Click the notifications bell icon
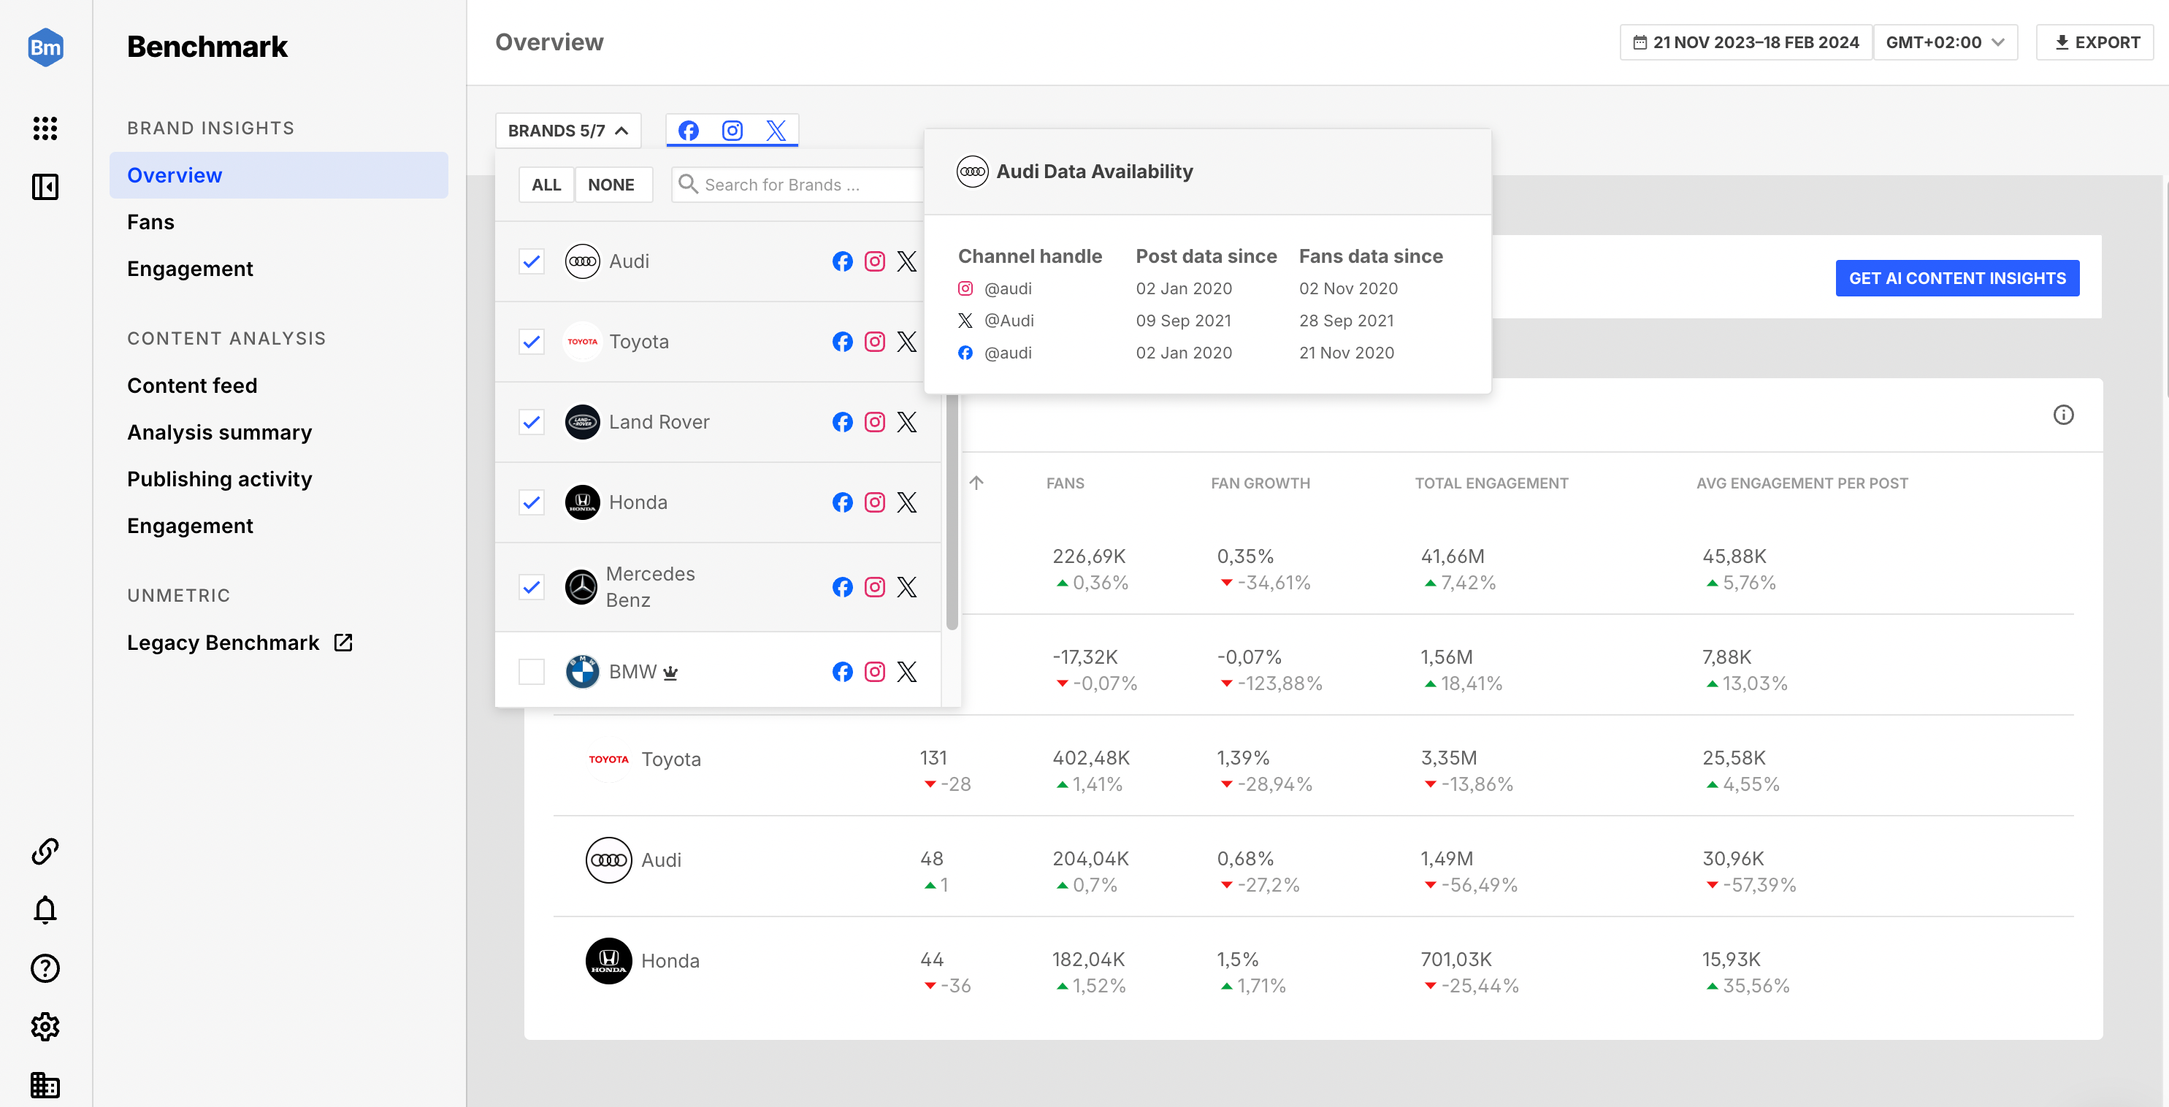The height and width of the screenshot is (1107, 2169). pyautogui.click(x=45, y=909)
